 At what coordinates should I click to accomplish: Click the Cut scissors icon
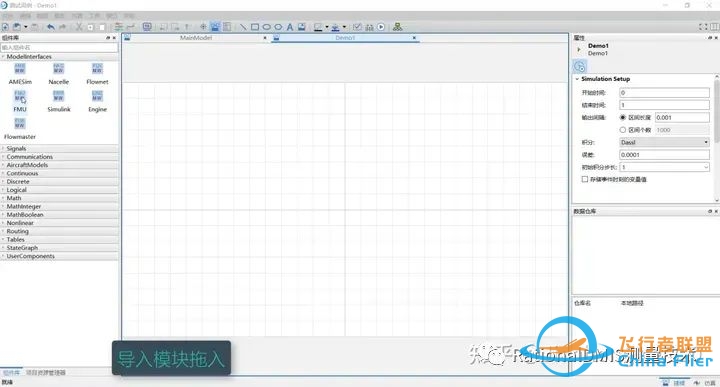pyautogui.click(x=79, y=27)
